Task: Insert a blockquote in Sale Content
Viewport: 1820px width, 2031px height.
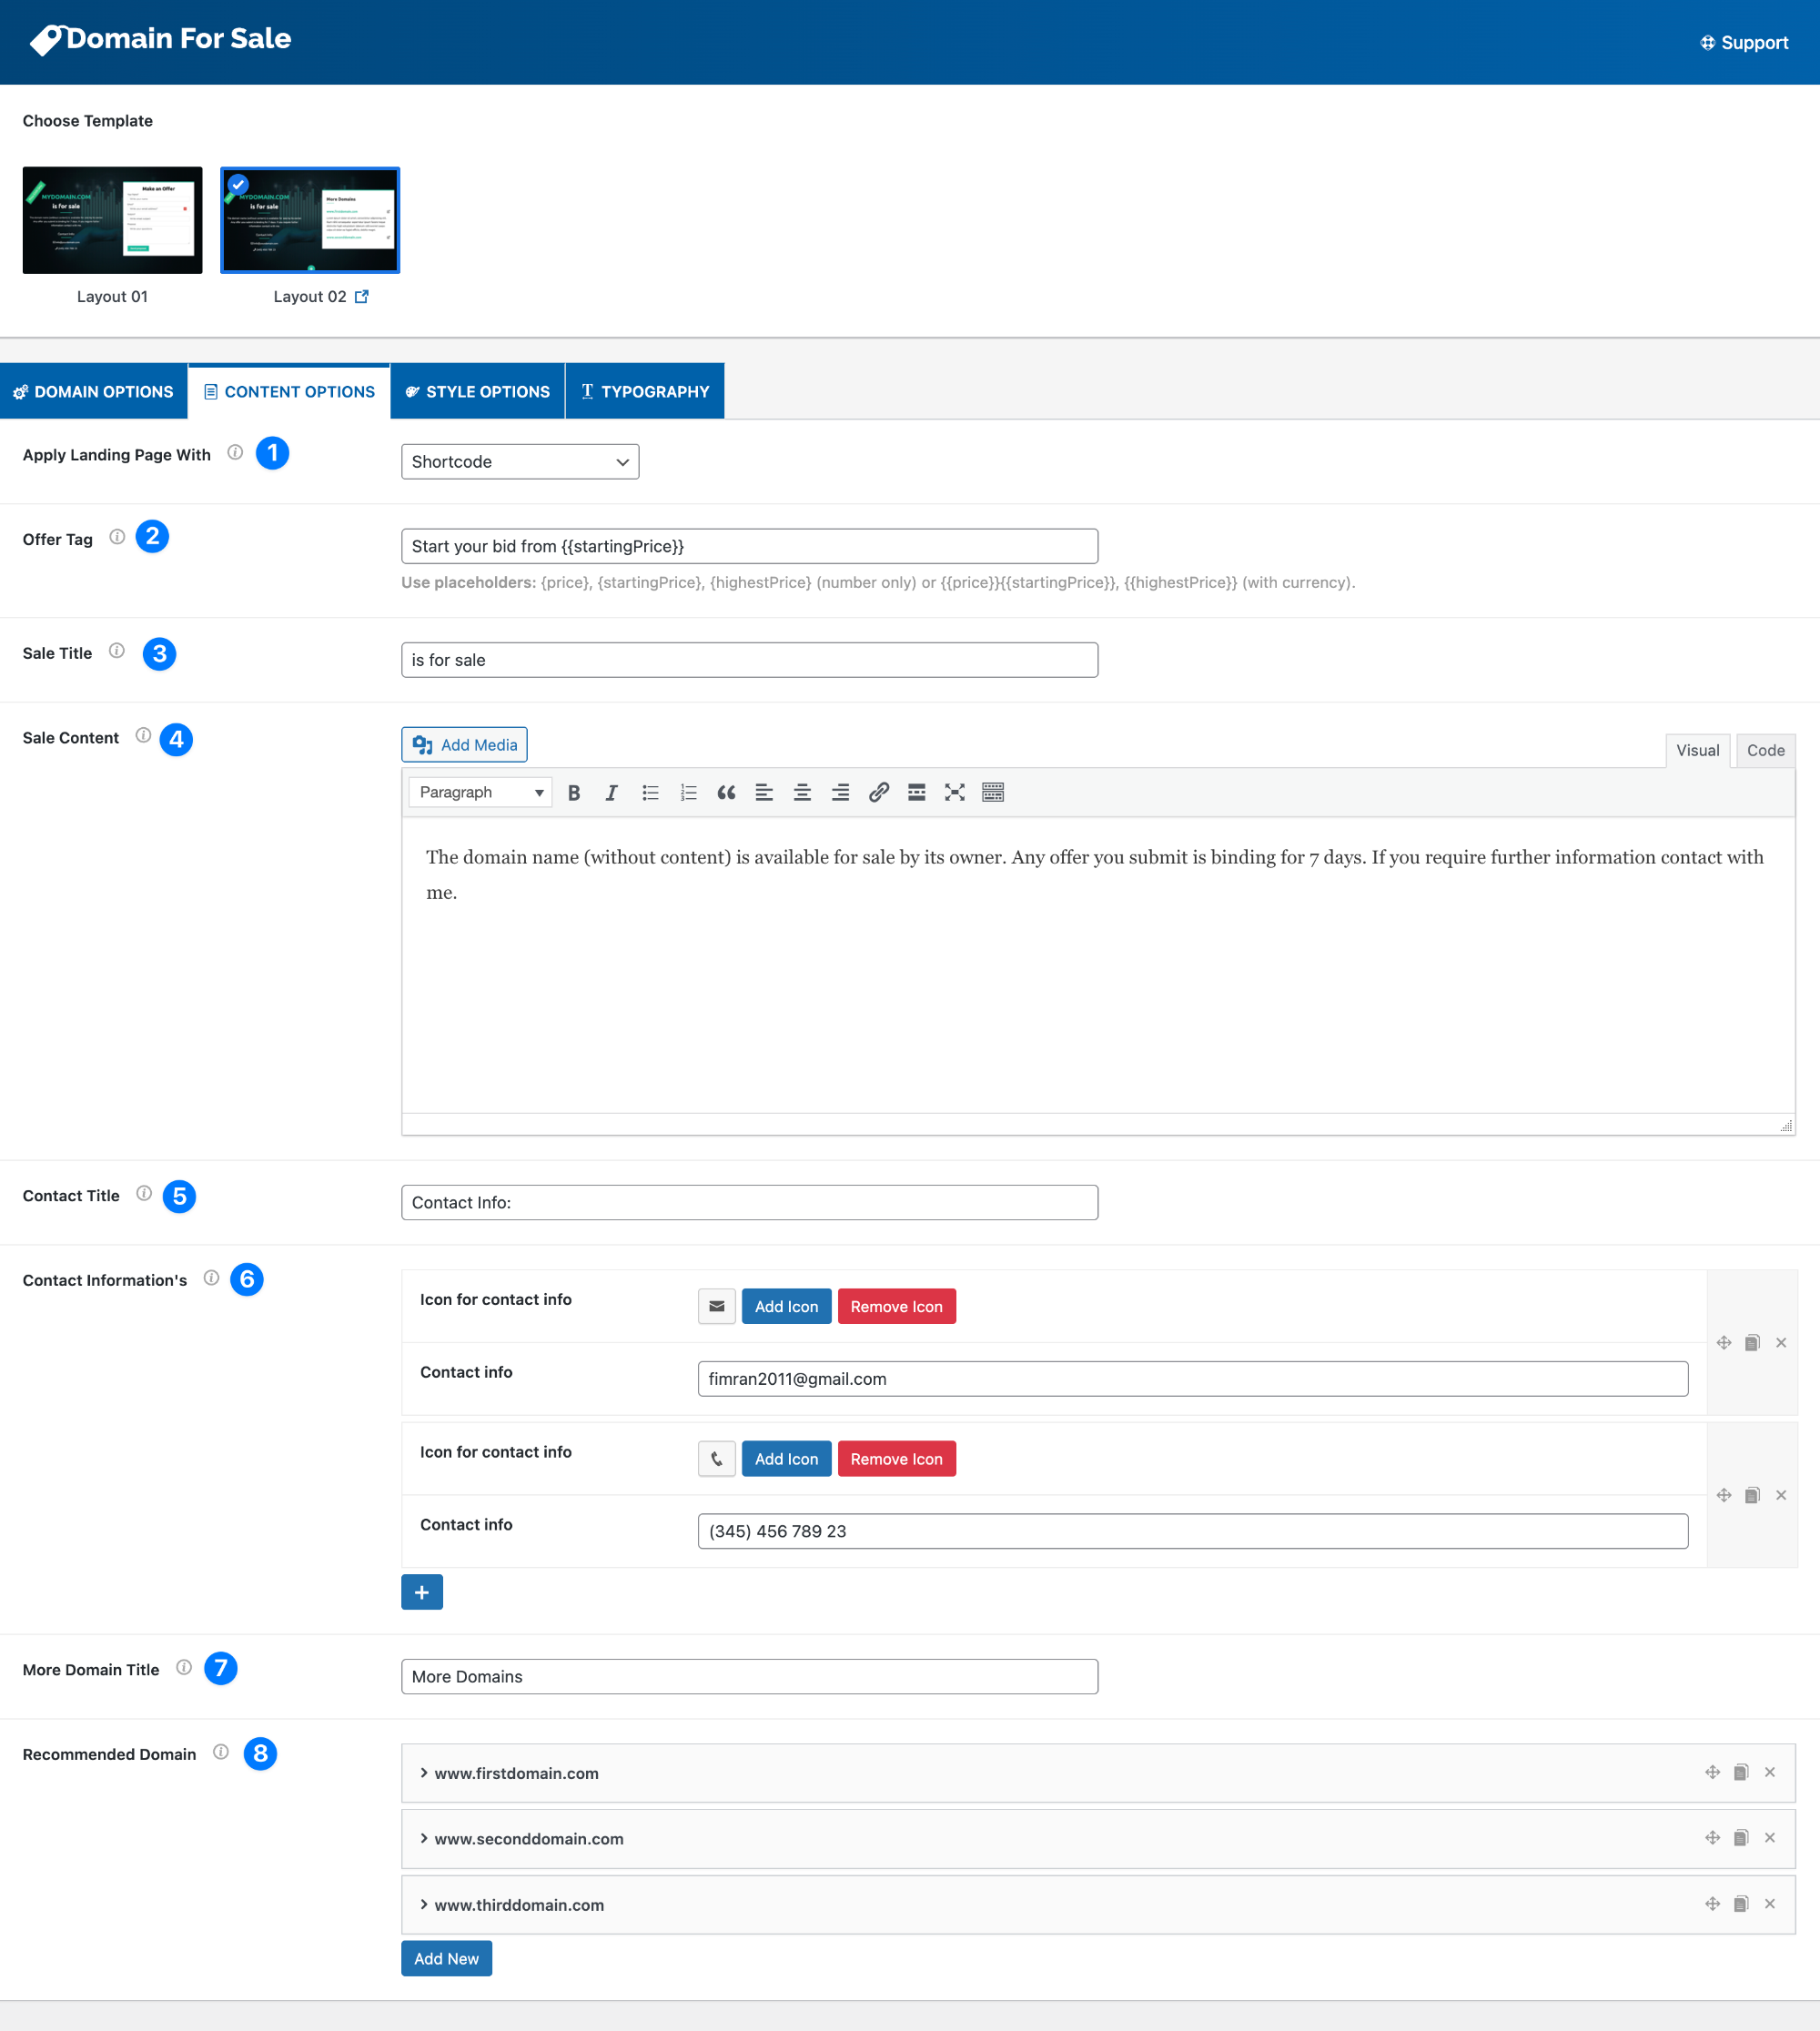Action: (x=726, y=792)
